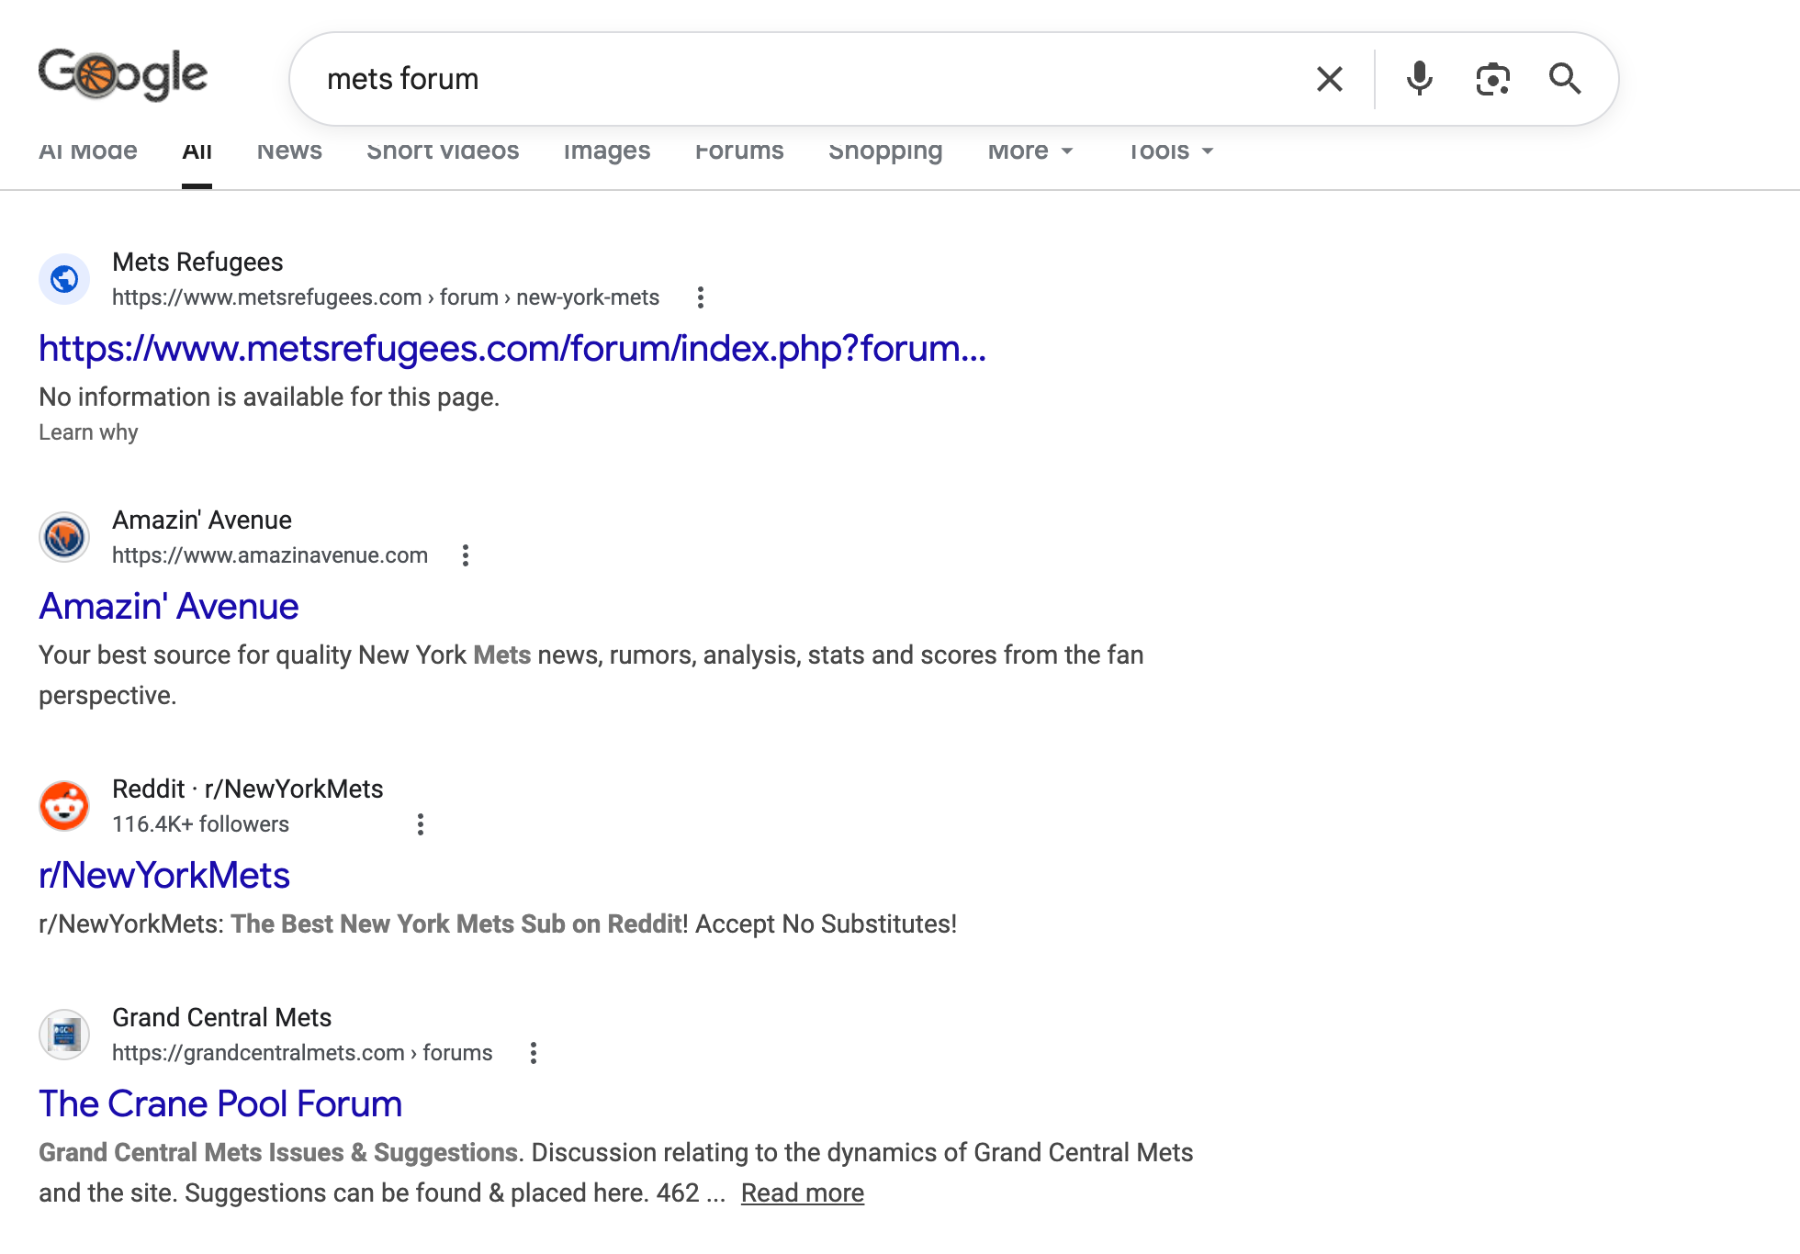1800x1254 pixels.
Task: Expand the More dropdown
Action: [1029, 152]
